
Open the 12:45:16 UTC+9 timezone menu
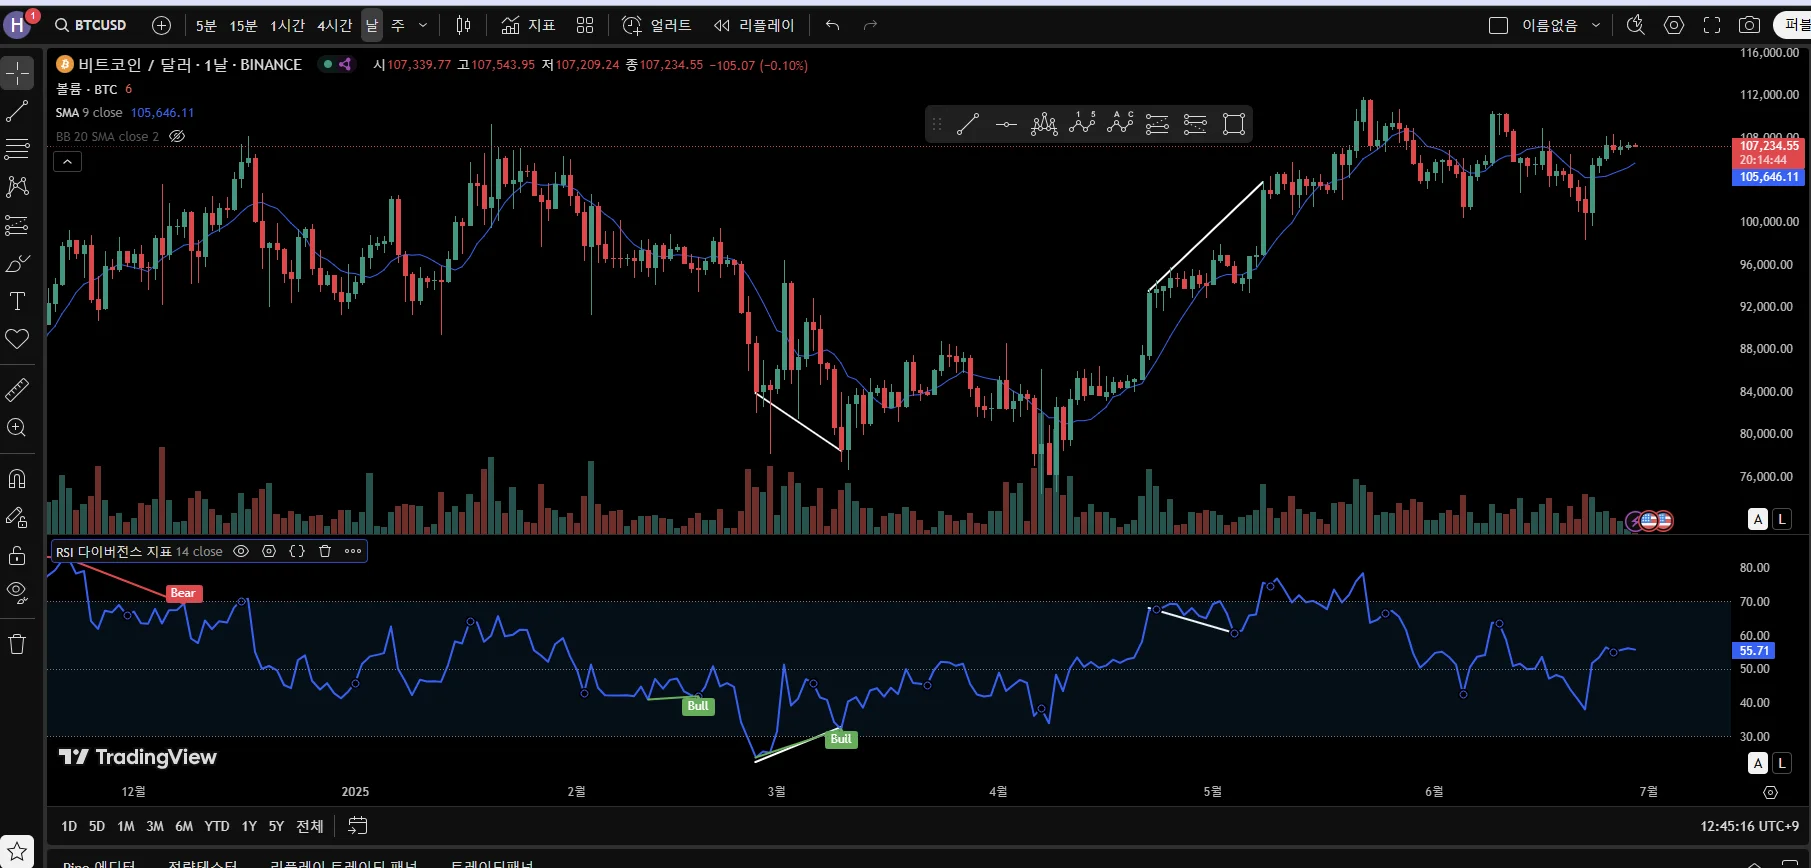(x=1749, y=826)
